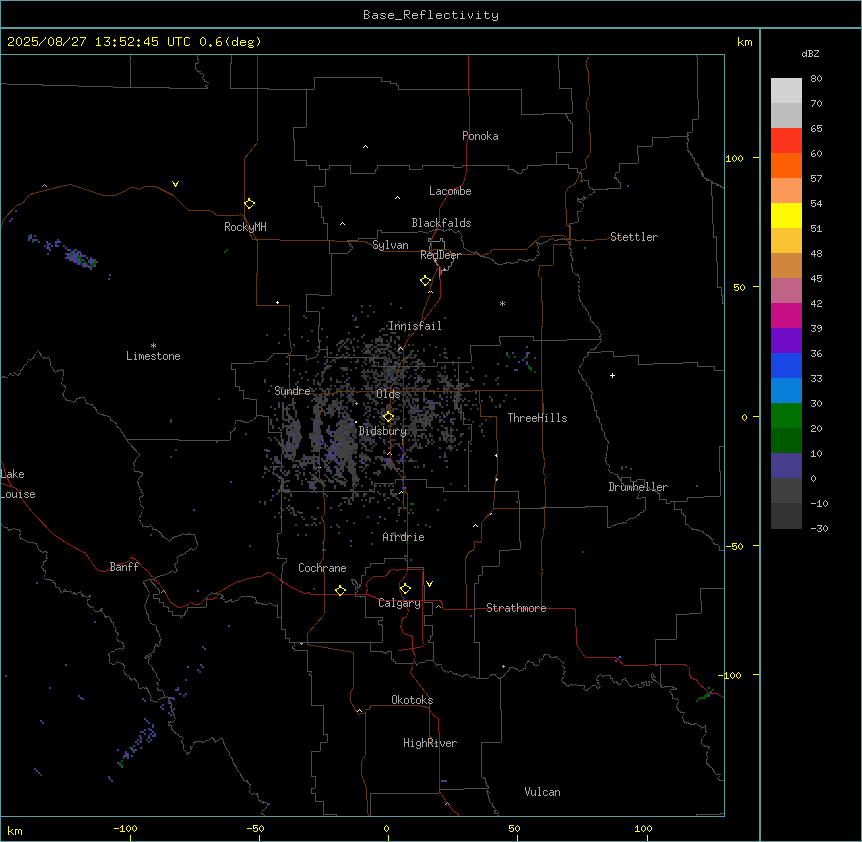Click the yellow station marker near RockyMH
The image size is (862, 842).
click(x=249, y=203)
